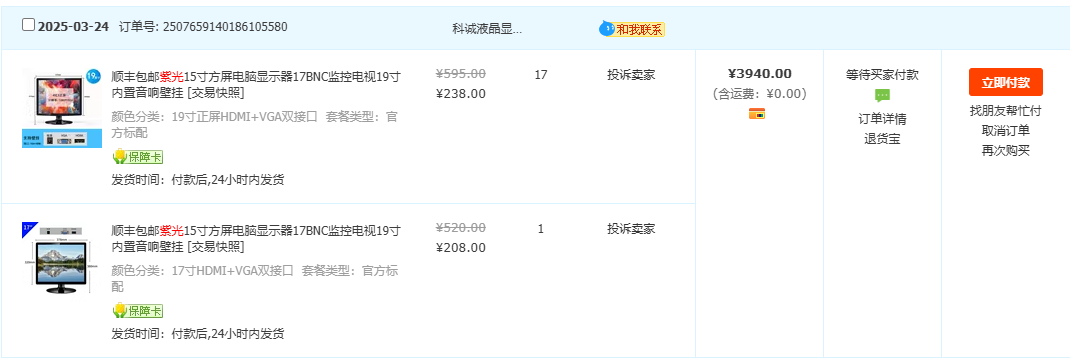The height and width of the screenshot is (361, 1070).
Task: Open 订单详情 order details
Action: [x=882, y=119]
